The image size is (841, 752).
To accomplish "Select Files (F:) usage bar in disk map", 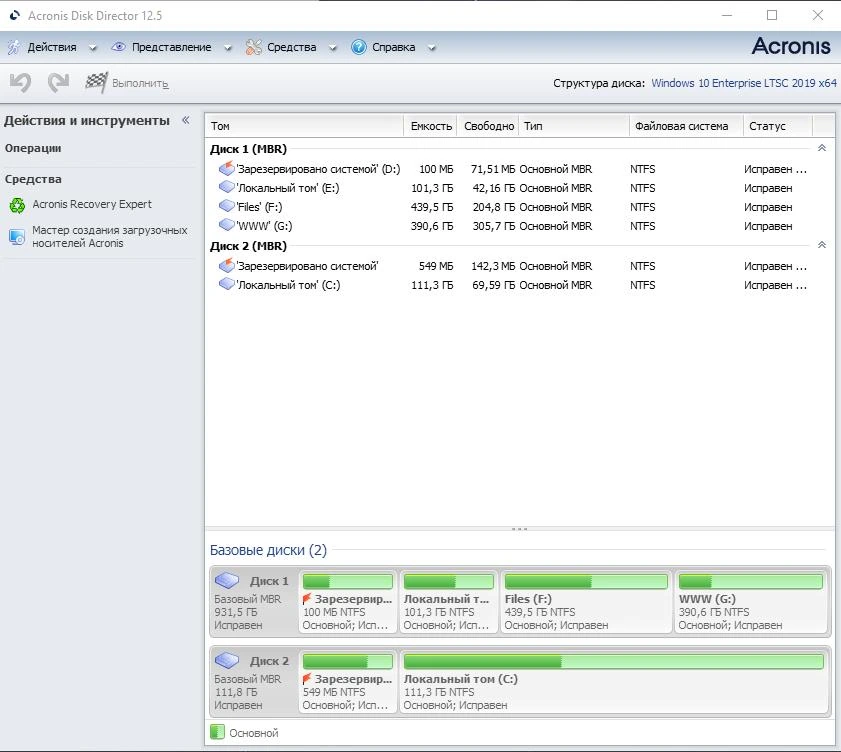I will pyautogui.click(x=586, y=581).
